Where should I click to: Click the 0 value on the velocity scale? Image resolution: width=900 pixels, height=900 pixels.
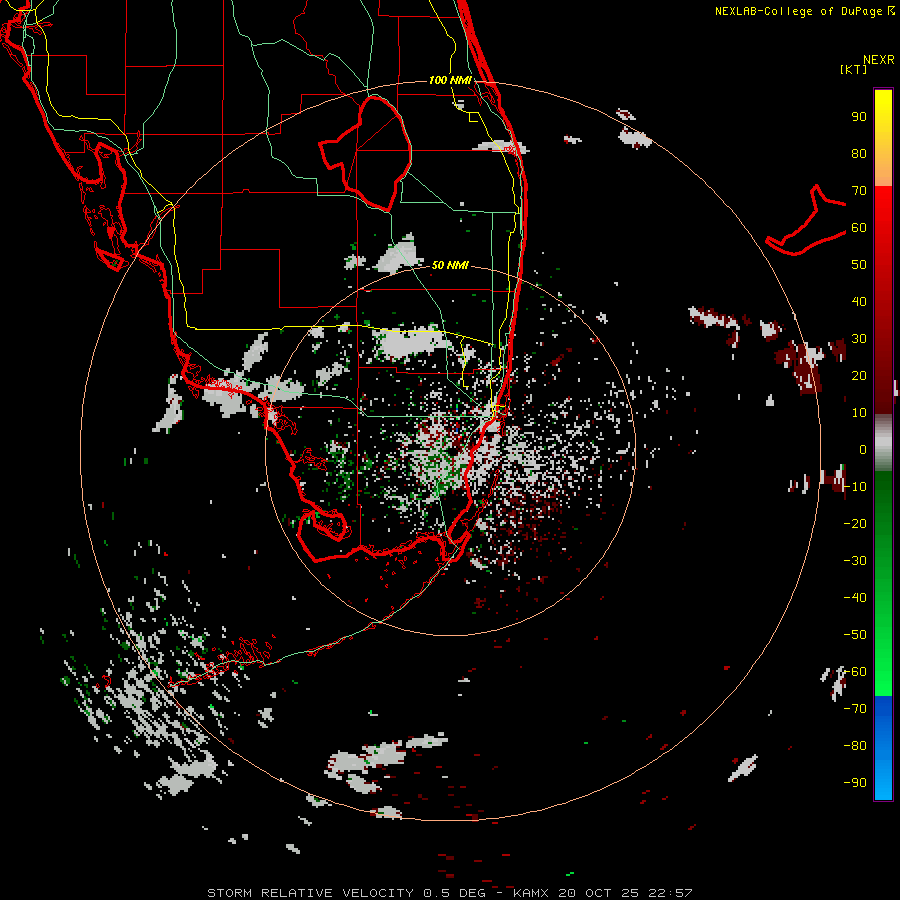[x=863, y=450]
